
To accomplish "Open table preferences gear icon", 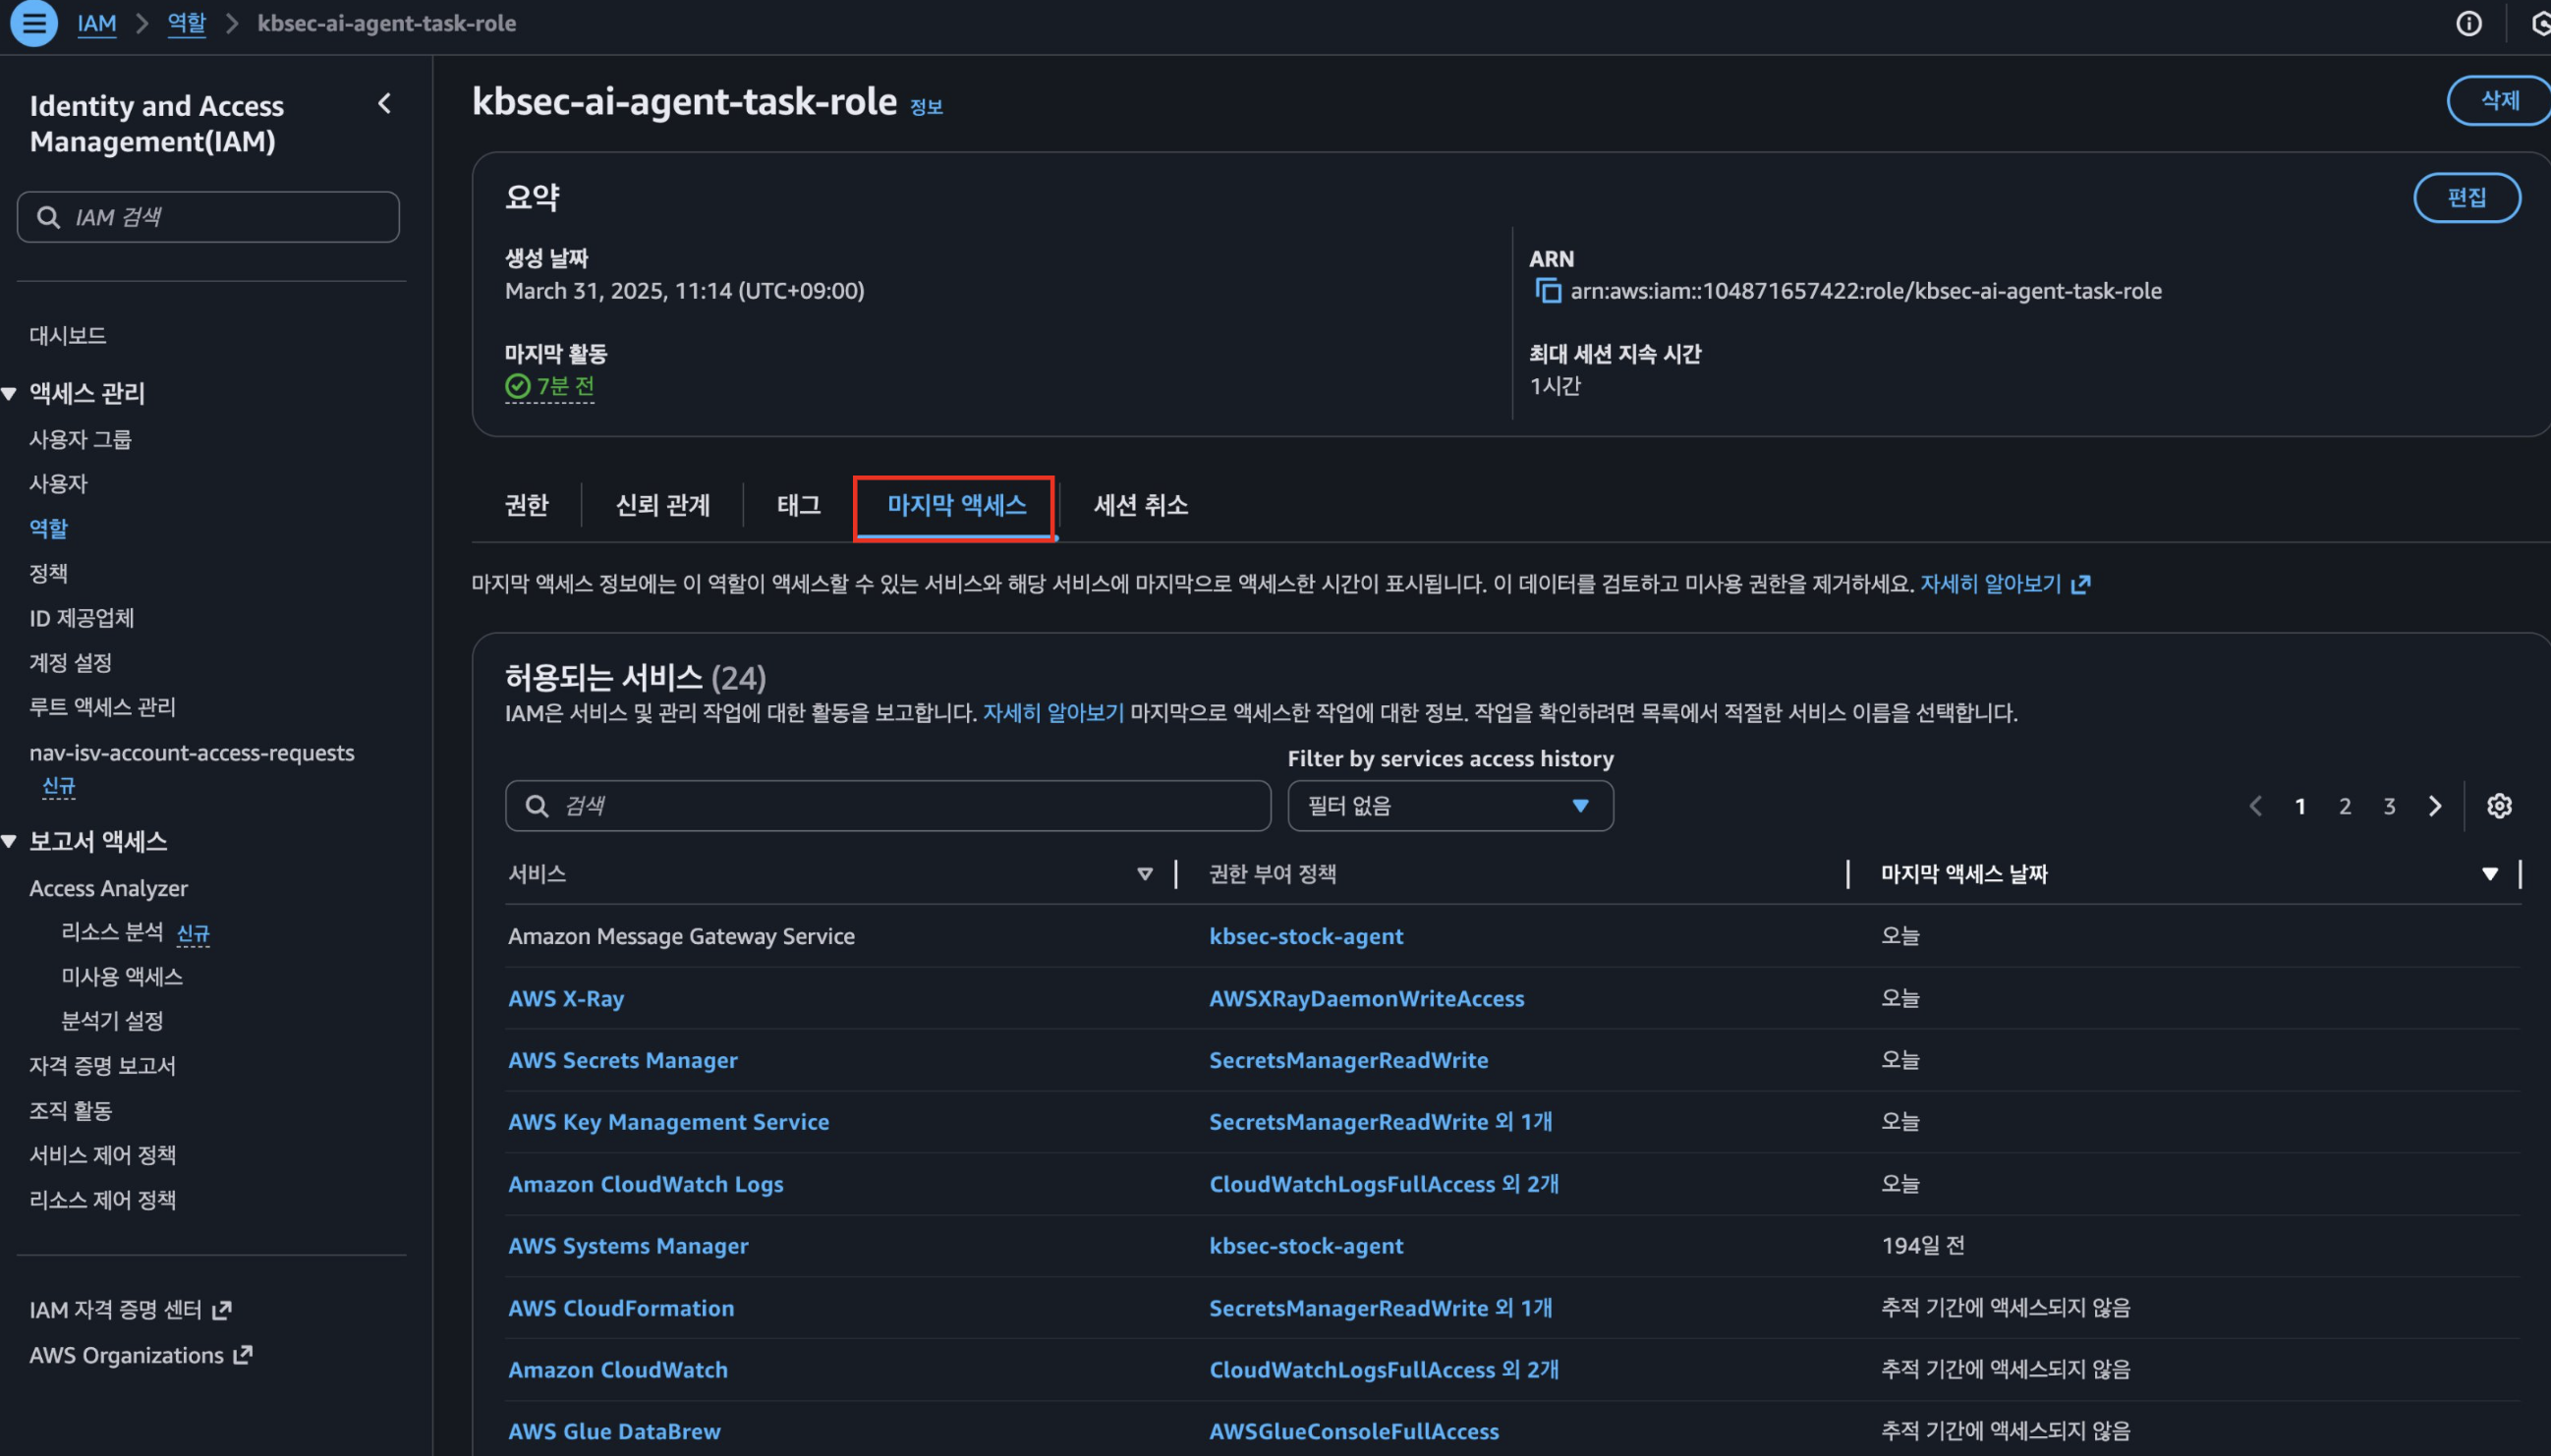I will [2498, 806].
